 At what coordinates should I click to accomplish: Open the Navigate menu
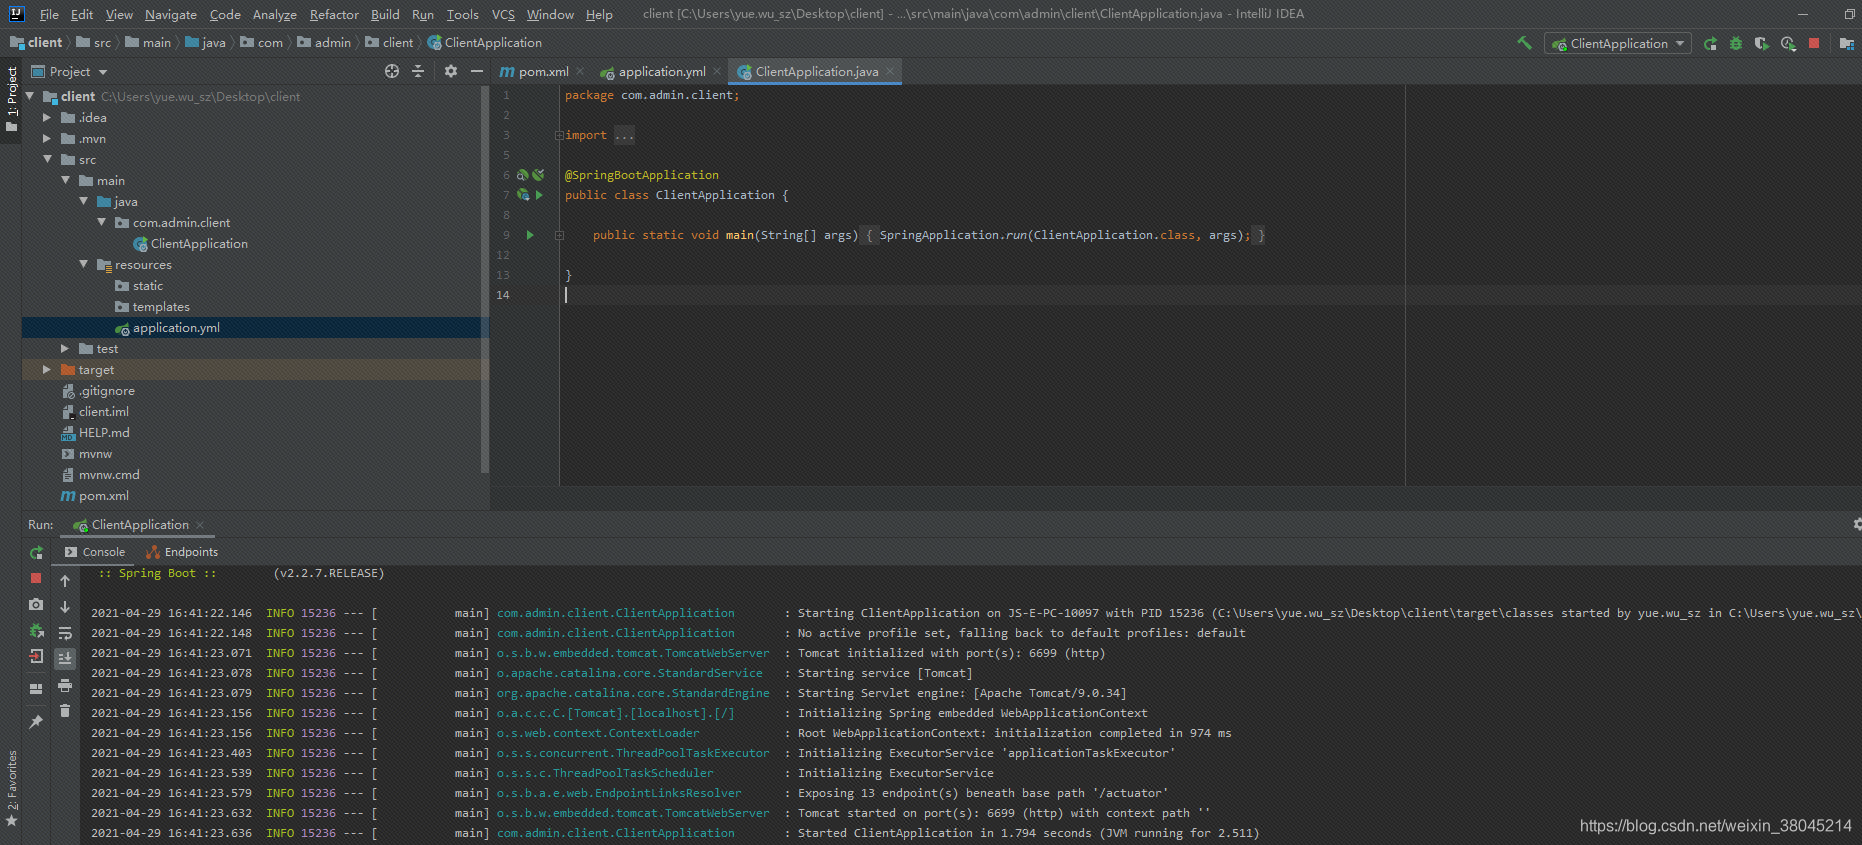170,14
